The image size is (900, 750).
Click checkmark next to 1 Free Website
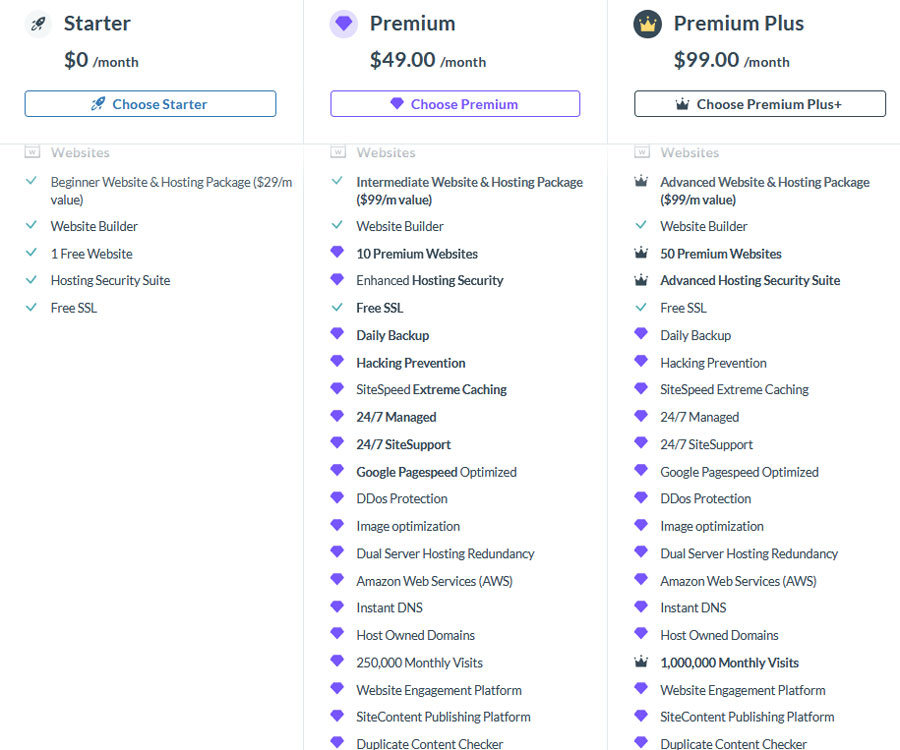(x=32, y=252)
